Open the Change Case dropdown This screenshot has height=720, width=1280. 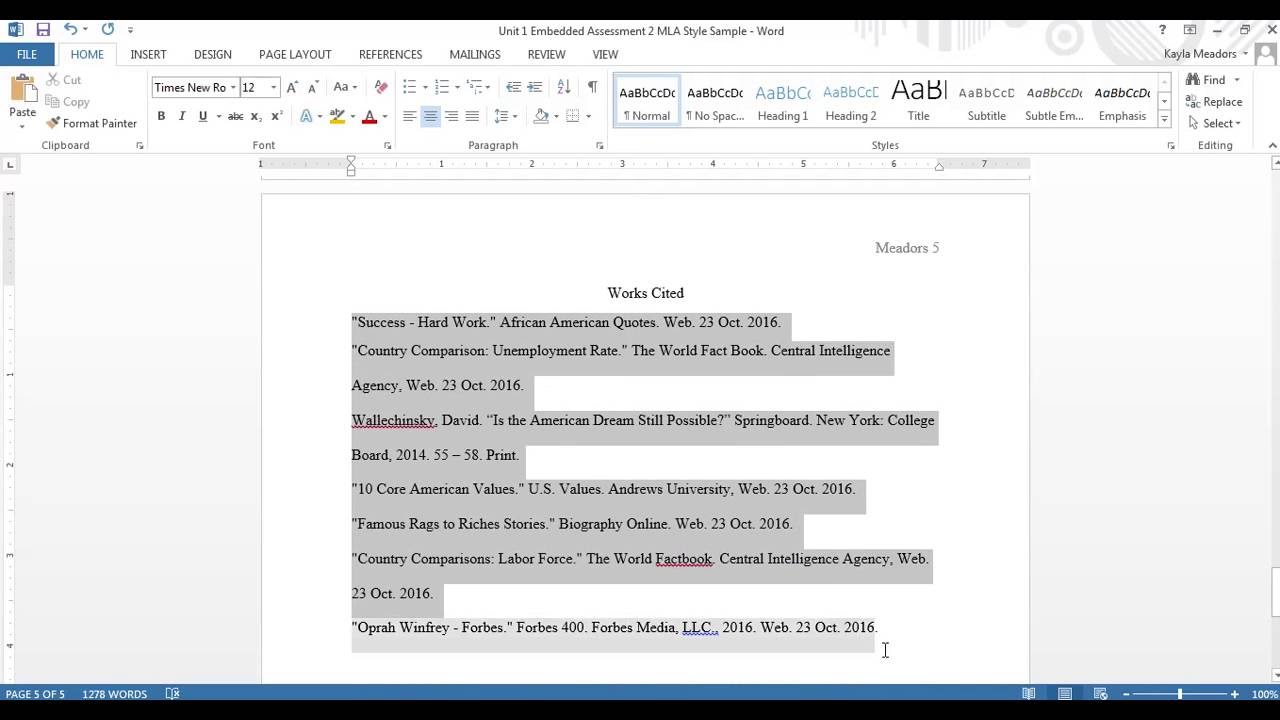click(x=346, y=88)
